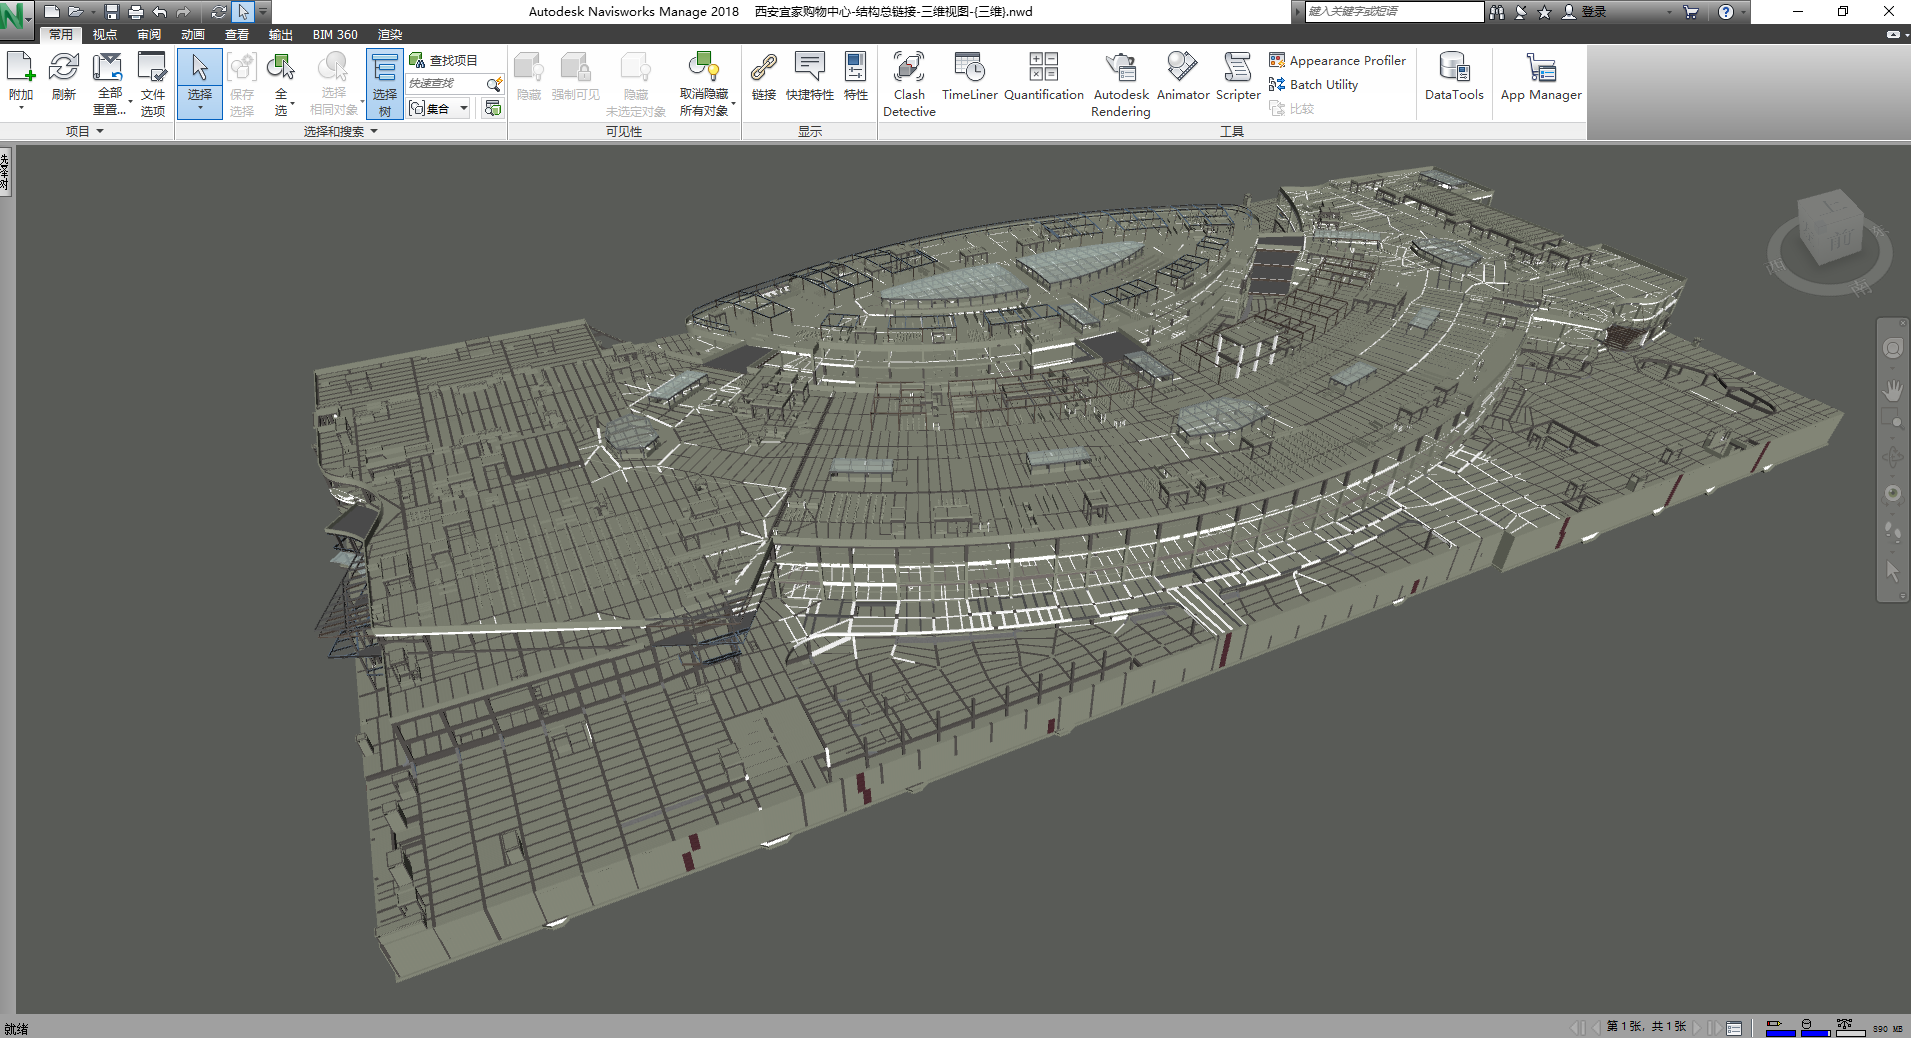Switch to the 视点 (Viewpoint) tab
The image size is (1911, 1038).
pos(105,34)
